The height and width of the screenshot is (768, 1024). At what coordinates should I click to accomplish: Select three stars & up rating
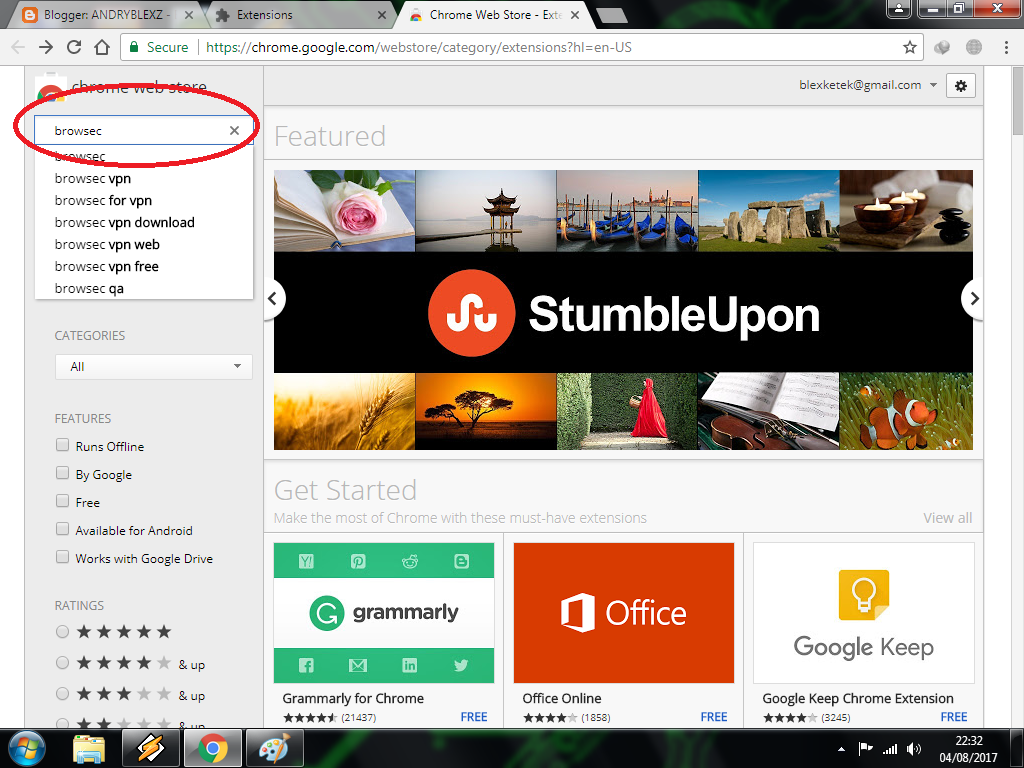(x=62, y=694)
